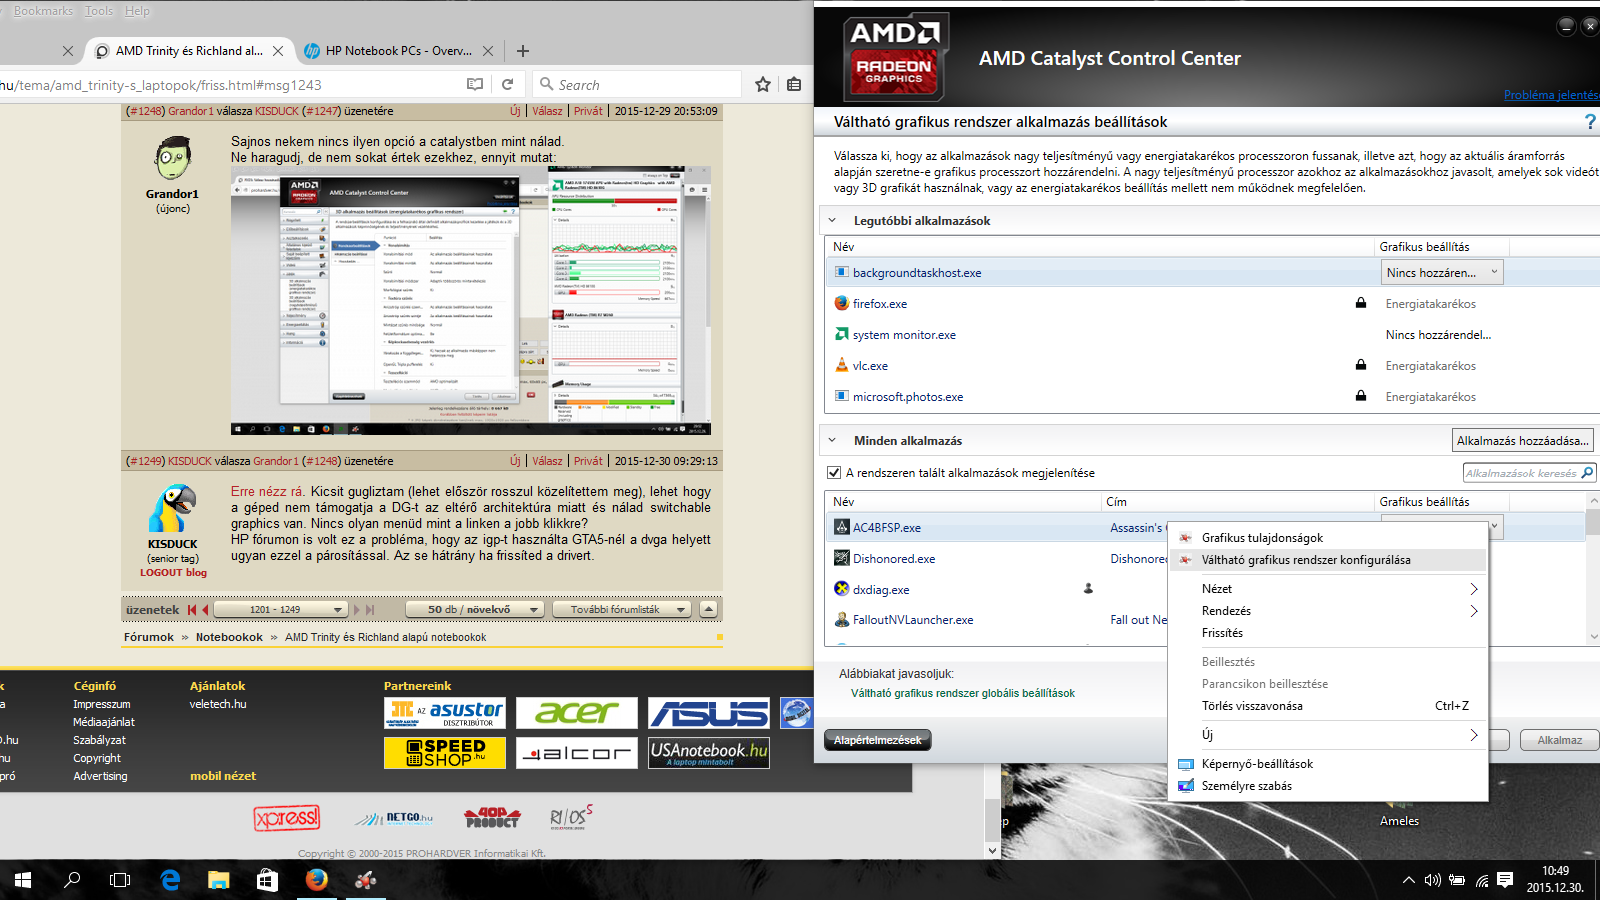
Task: Open Firefox bookmarks list icon
Action: click(x=794, y=85)
